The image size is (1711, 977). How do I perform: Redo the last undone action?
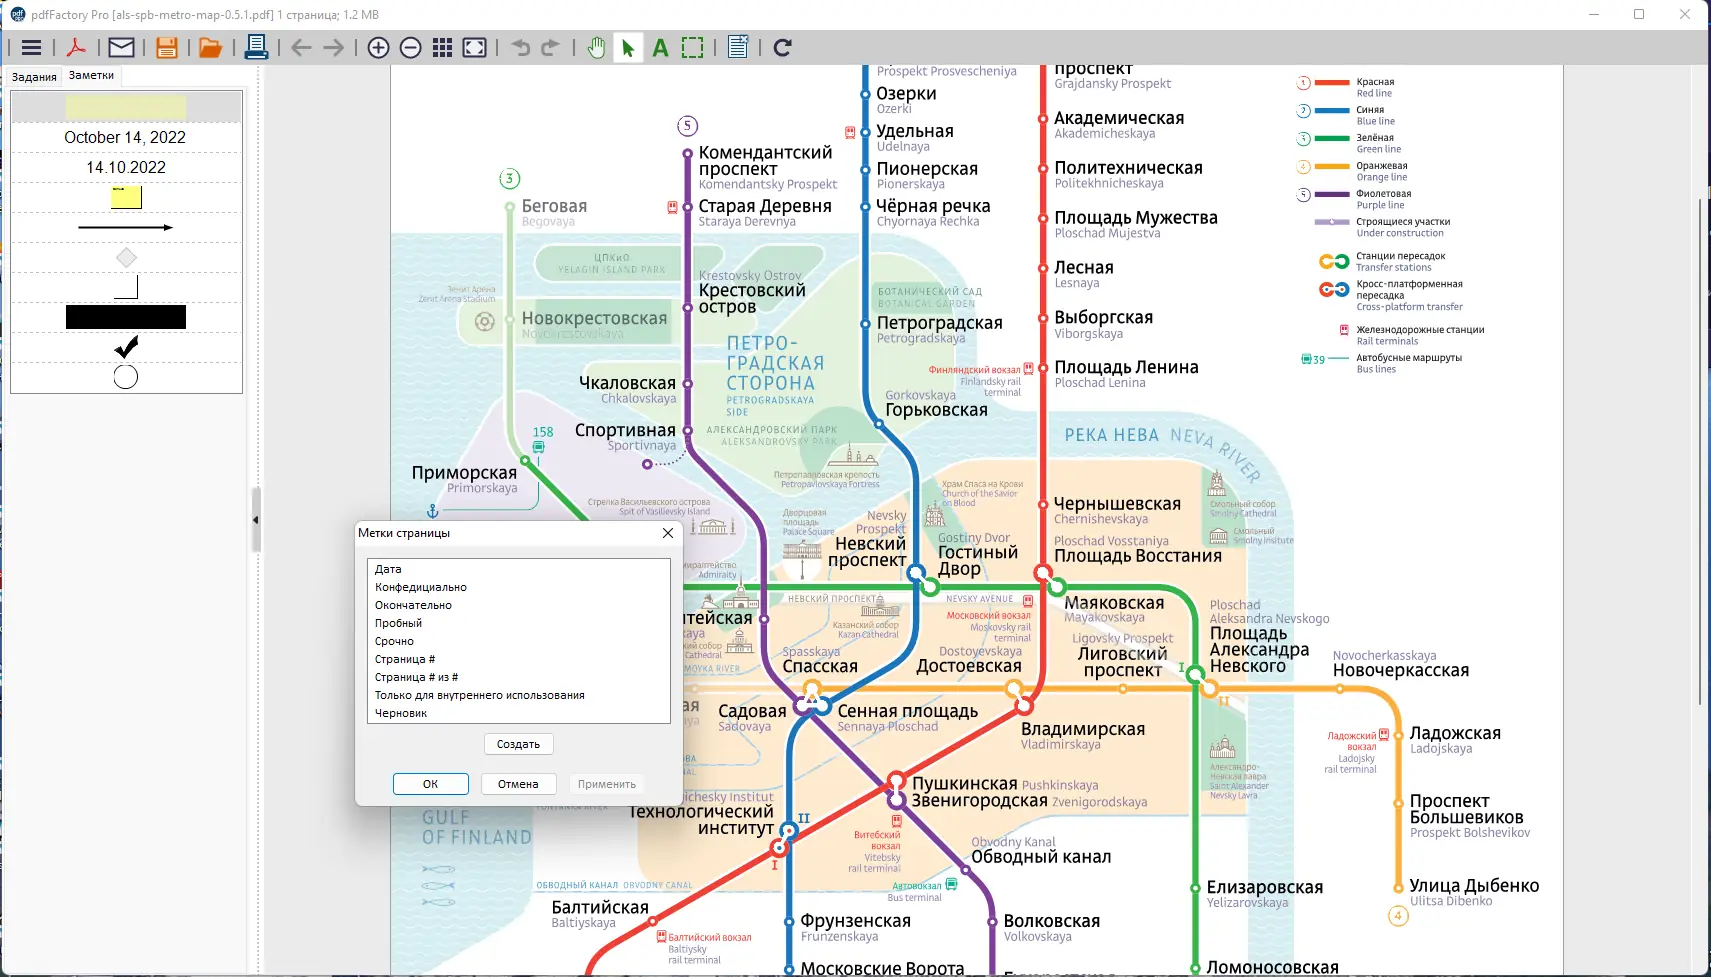tap(550, 47)
